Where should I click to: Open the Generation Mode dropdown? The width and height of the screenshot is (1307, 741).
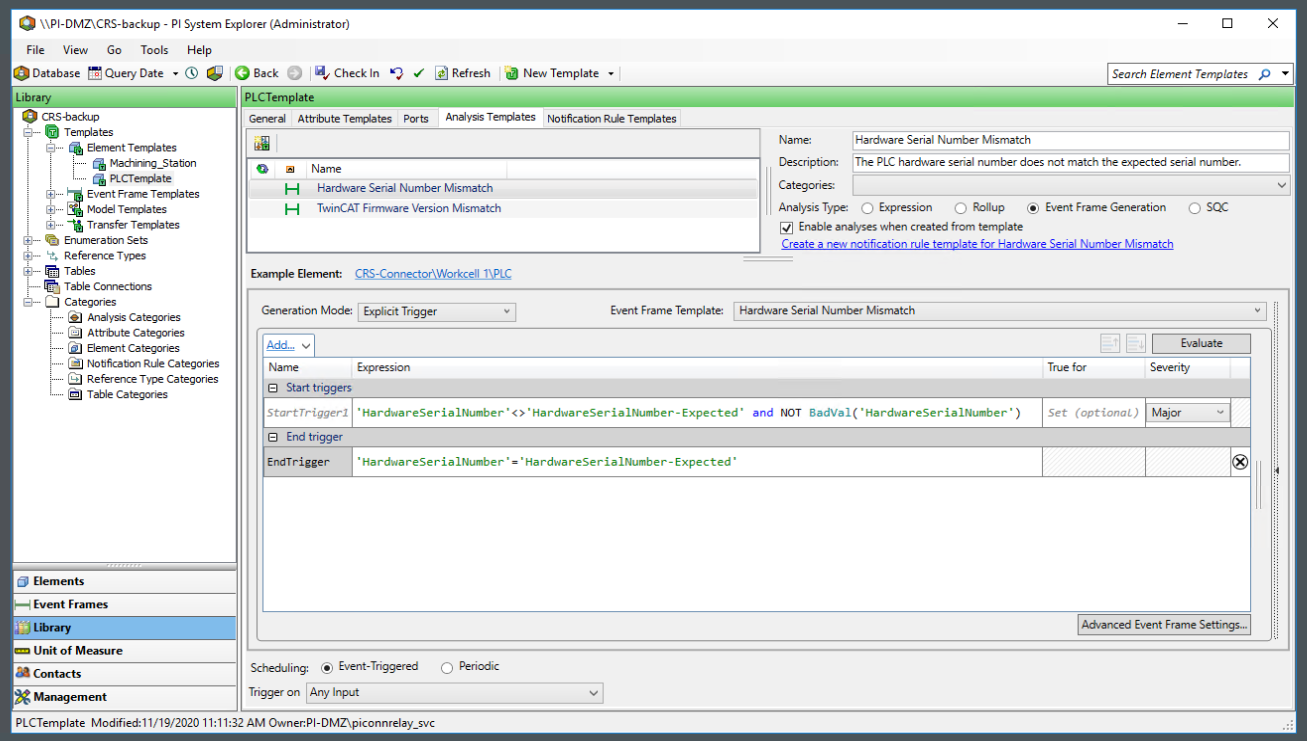(436, 311)
